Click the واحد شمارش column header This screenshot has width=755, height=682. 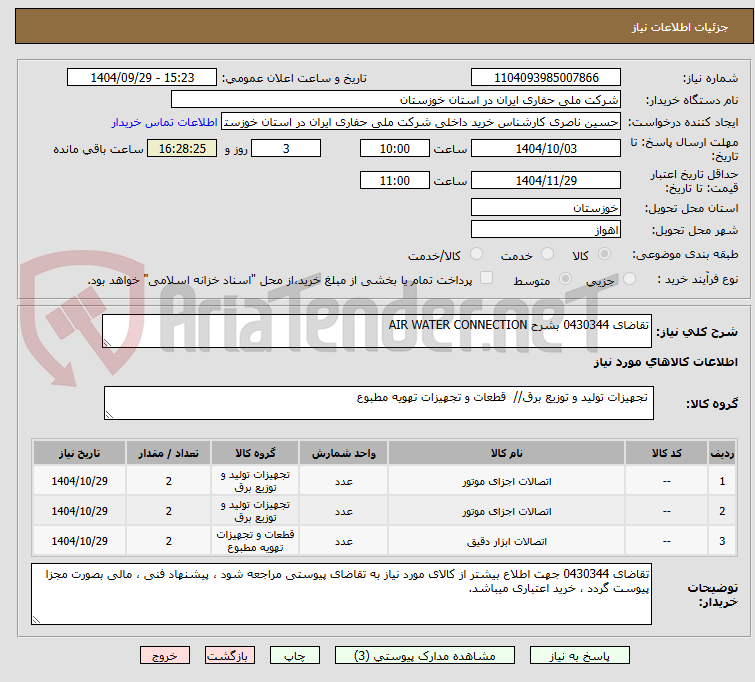coord(343,453)
